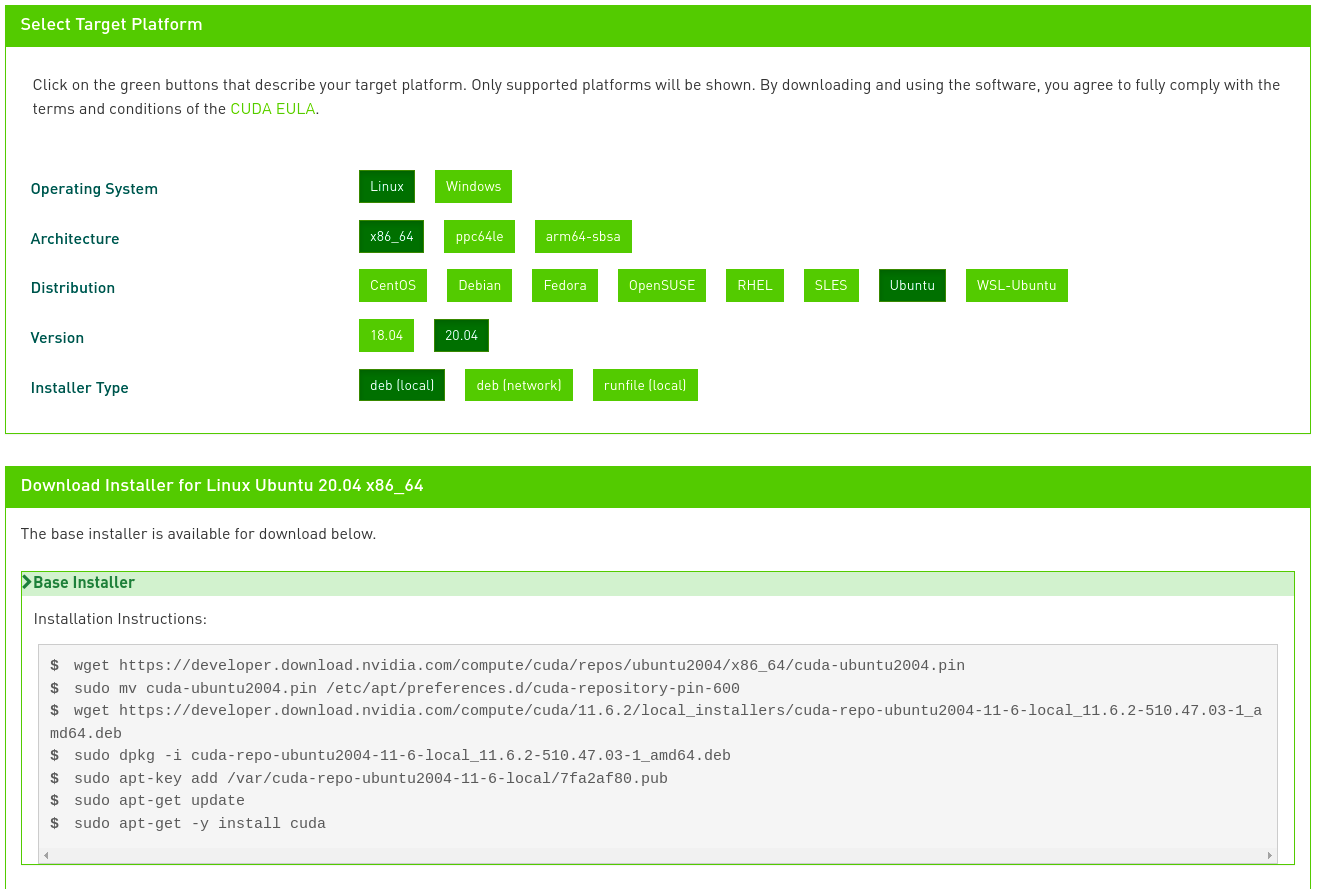1317x889 pixels.
Task: Pick RHEL as the target distribution
Action: pos(754,285)
